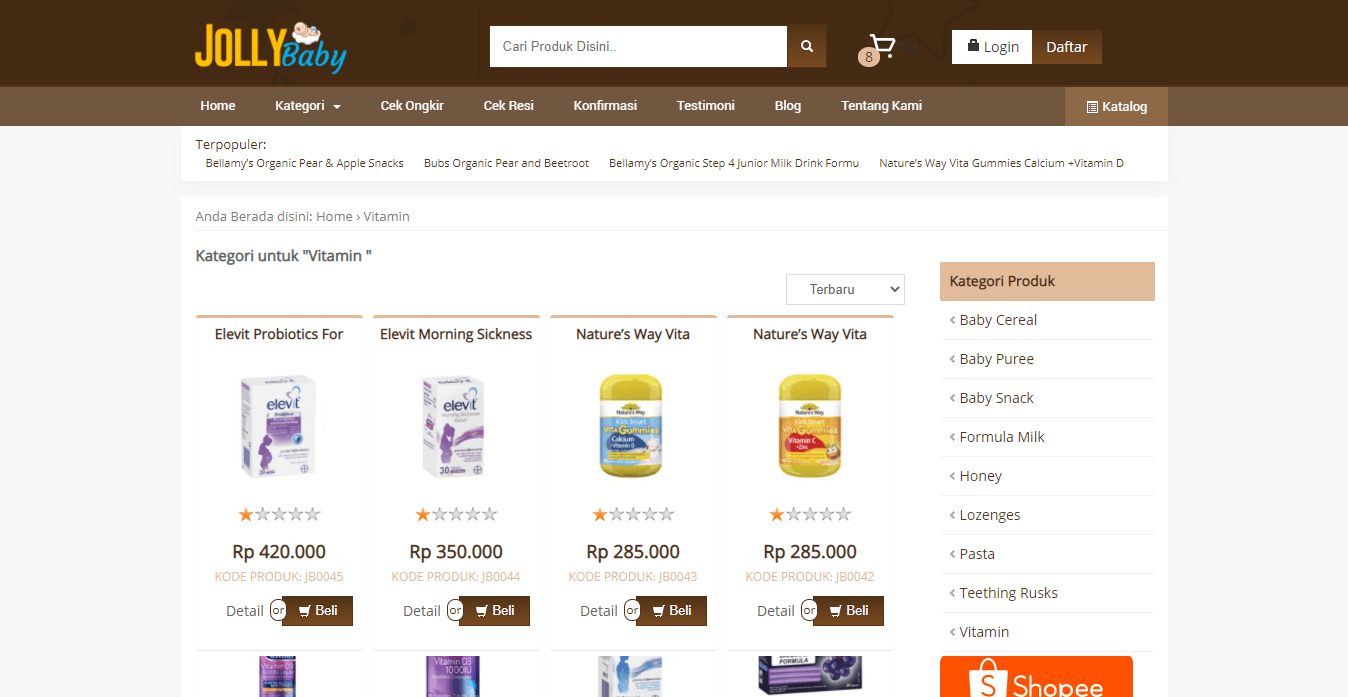
Task: Open the shopping cart icon
Action: point(881,46)
